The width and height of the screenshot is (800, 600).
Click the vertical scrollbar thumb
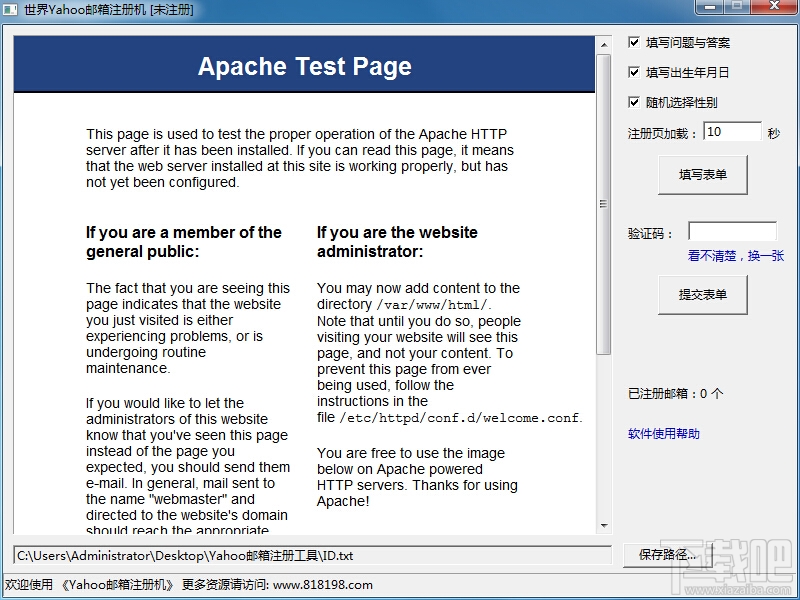pyautogui.click(x=604, y=204)
